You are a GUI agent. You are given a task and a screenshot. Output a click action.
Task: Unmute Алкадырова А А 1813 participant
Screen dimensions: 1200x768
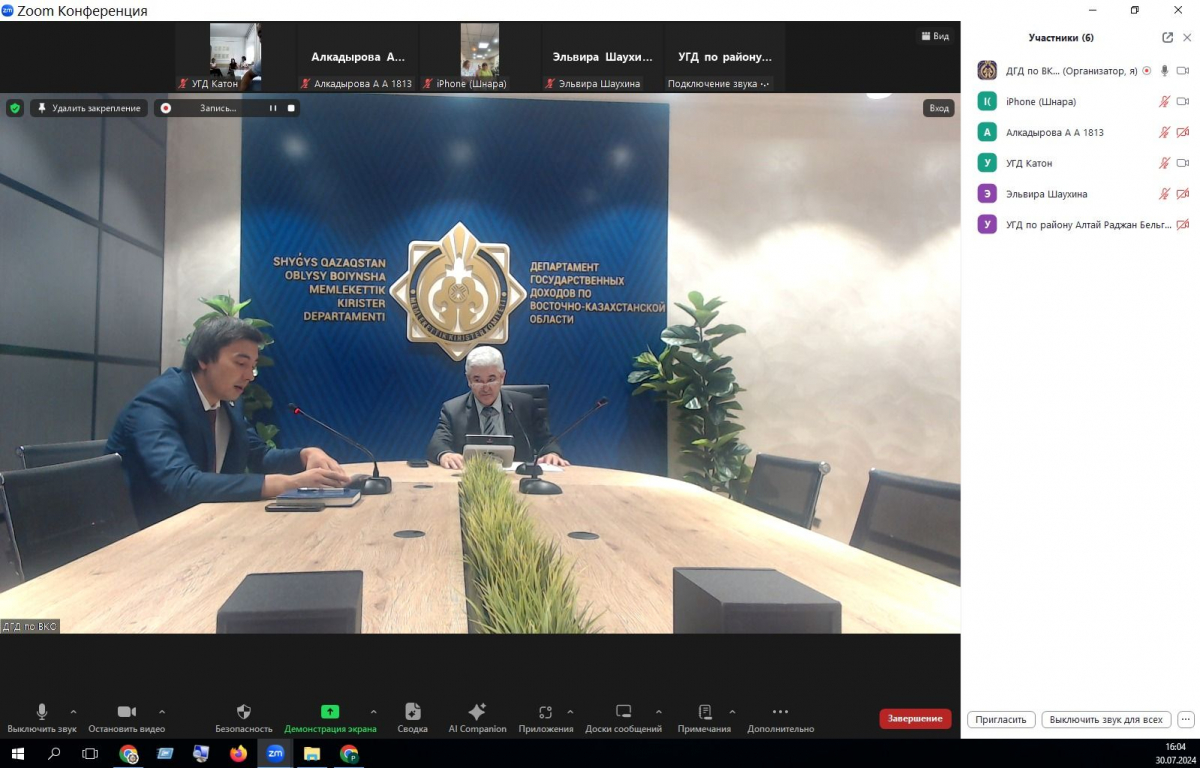1164,132
